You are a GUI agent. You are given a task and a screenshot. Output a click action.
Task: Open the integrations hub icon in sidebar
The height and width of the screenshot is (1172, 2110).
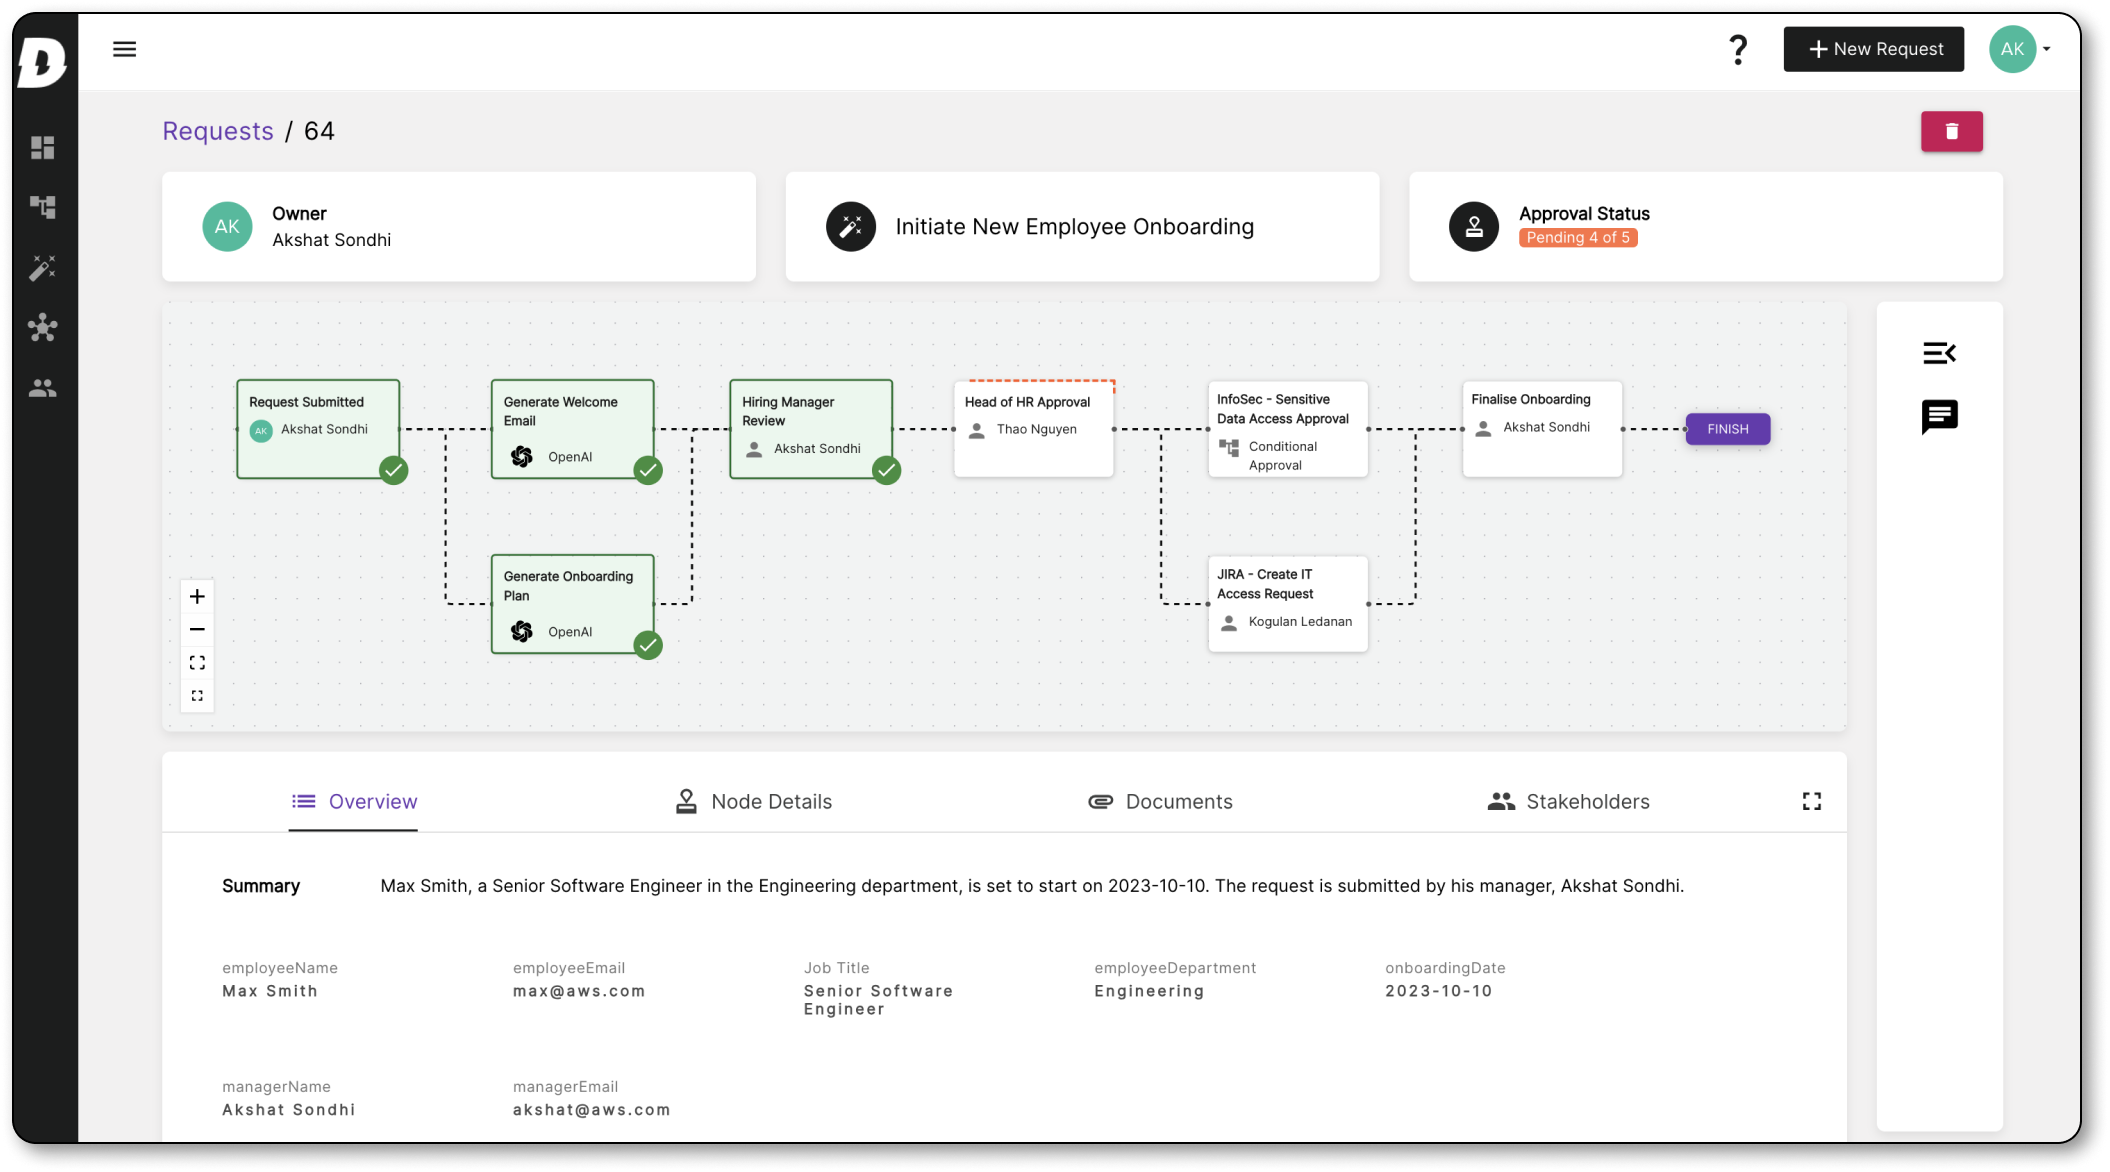(43, 328)
